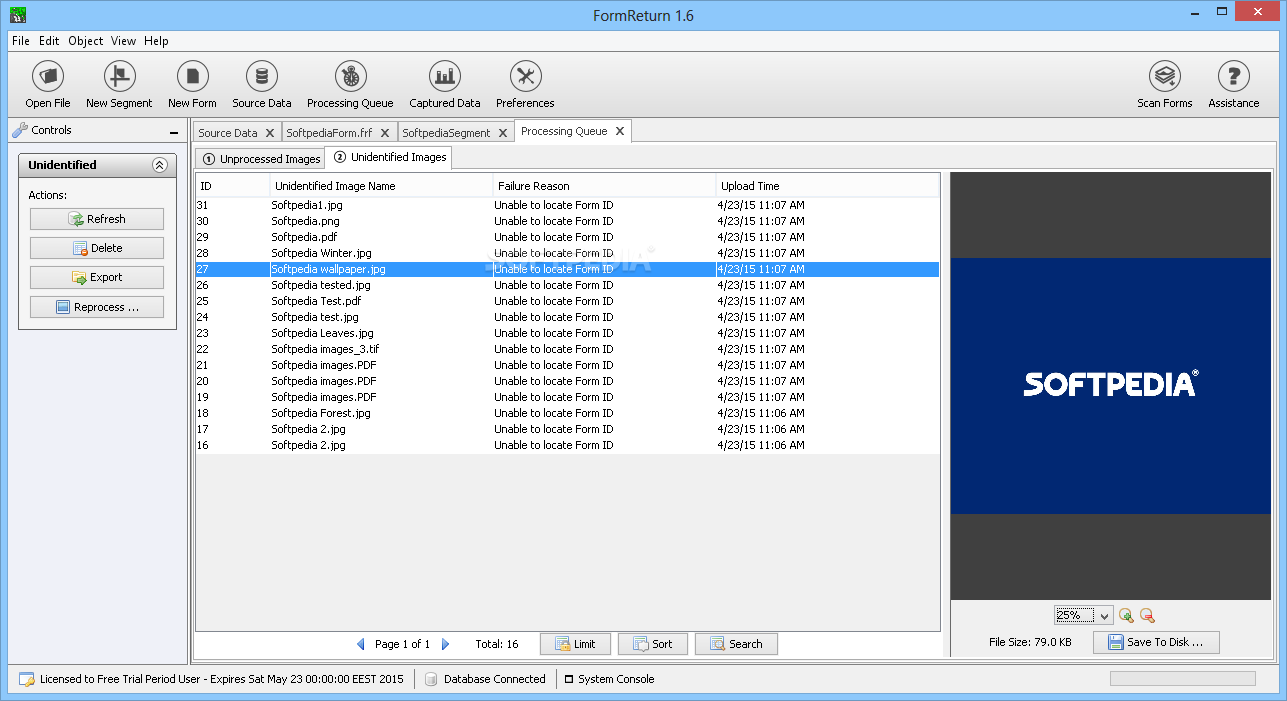This screenshot has height=701, width=1287.
Task: Switch to Unprocessed Images sub-tab
Action: [x=261, y=159]
